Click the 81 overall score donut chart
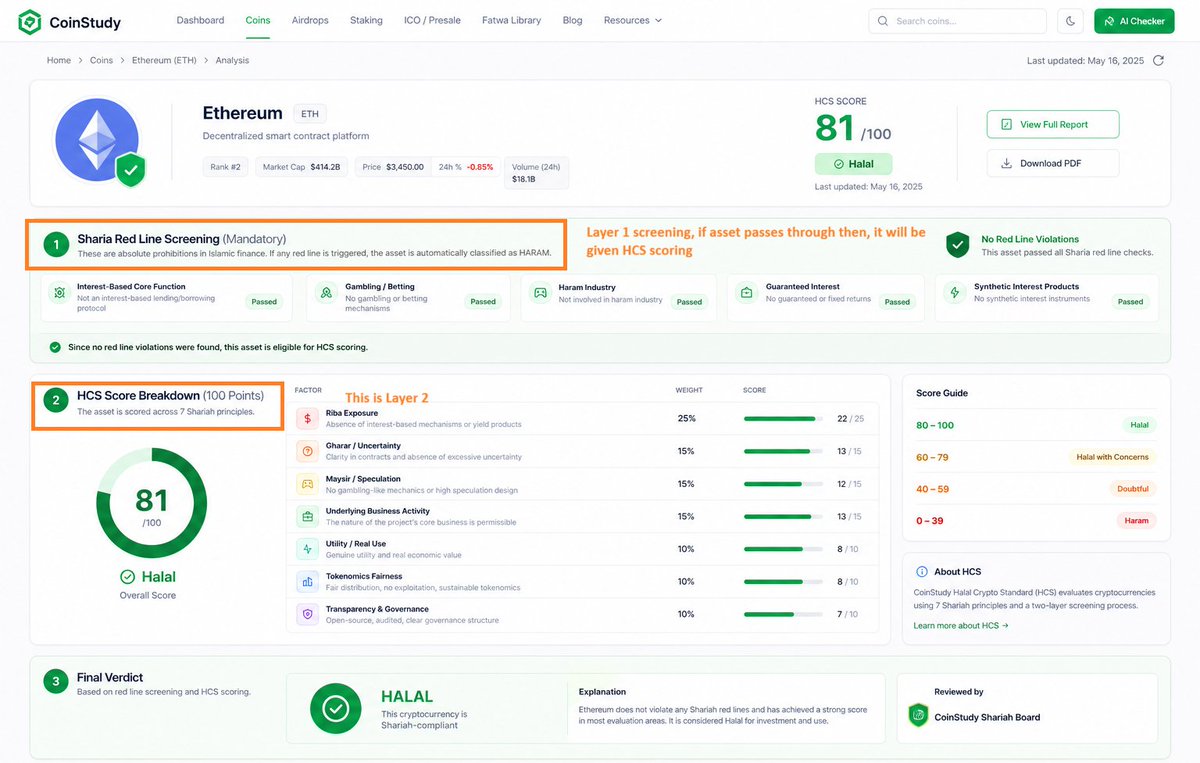1200x763 pixels. (x=152, y=505)
